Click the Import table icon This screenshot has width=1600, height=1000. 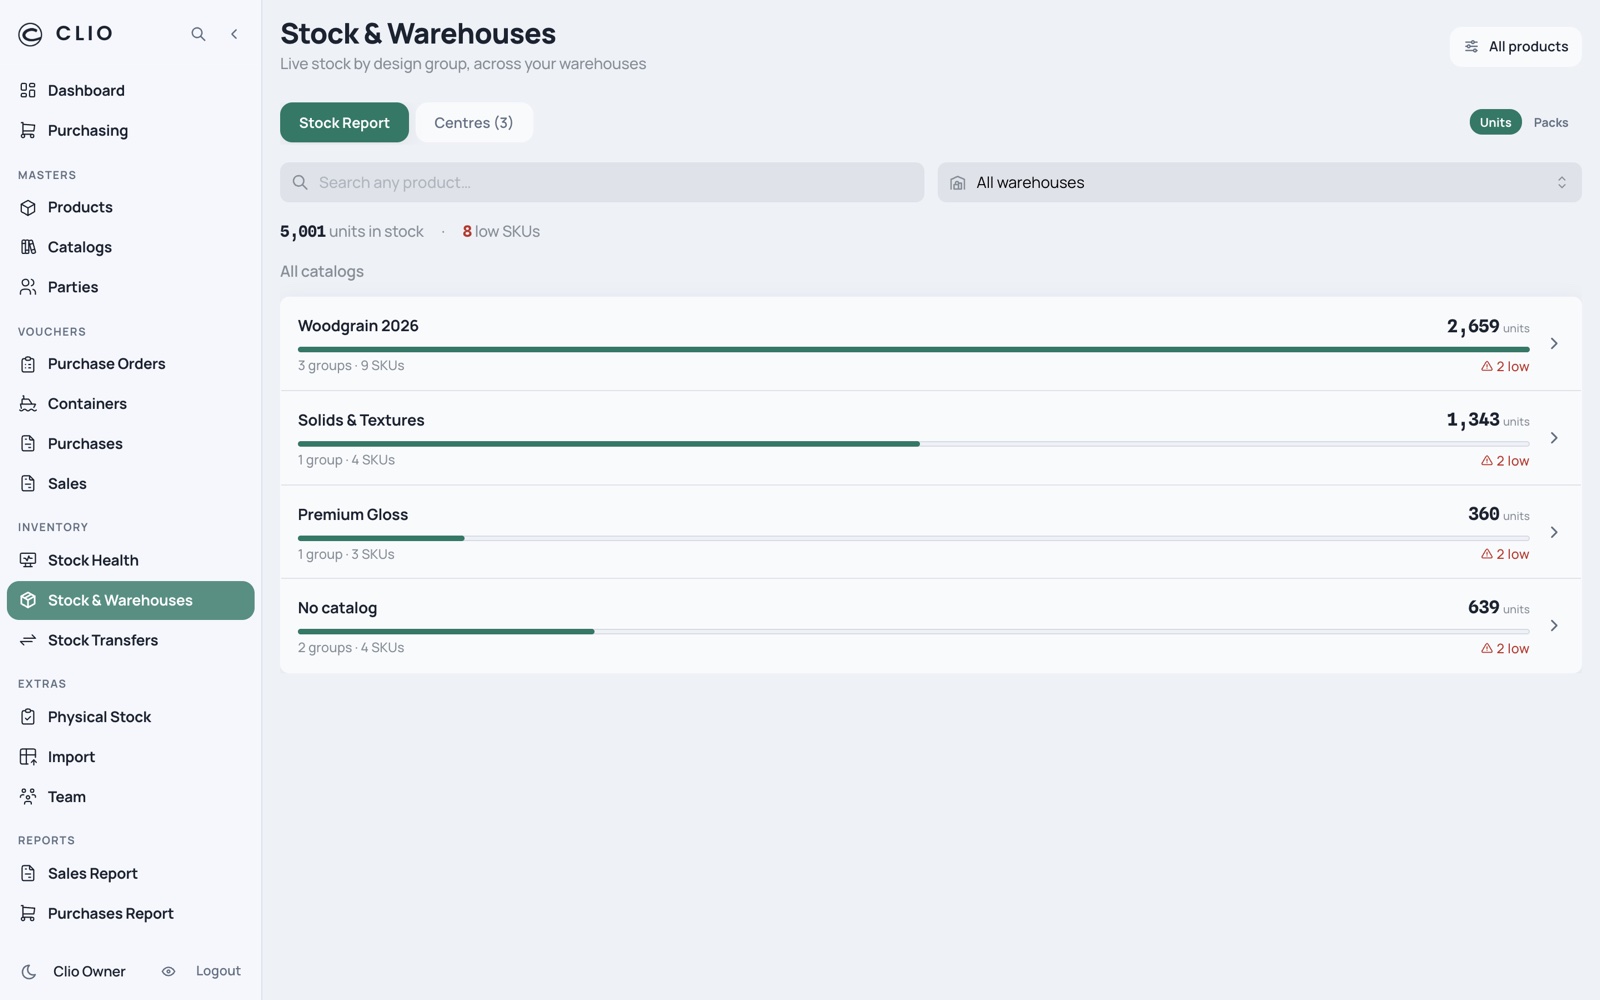[28, 757]
